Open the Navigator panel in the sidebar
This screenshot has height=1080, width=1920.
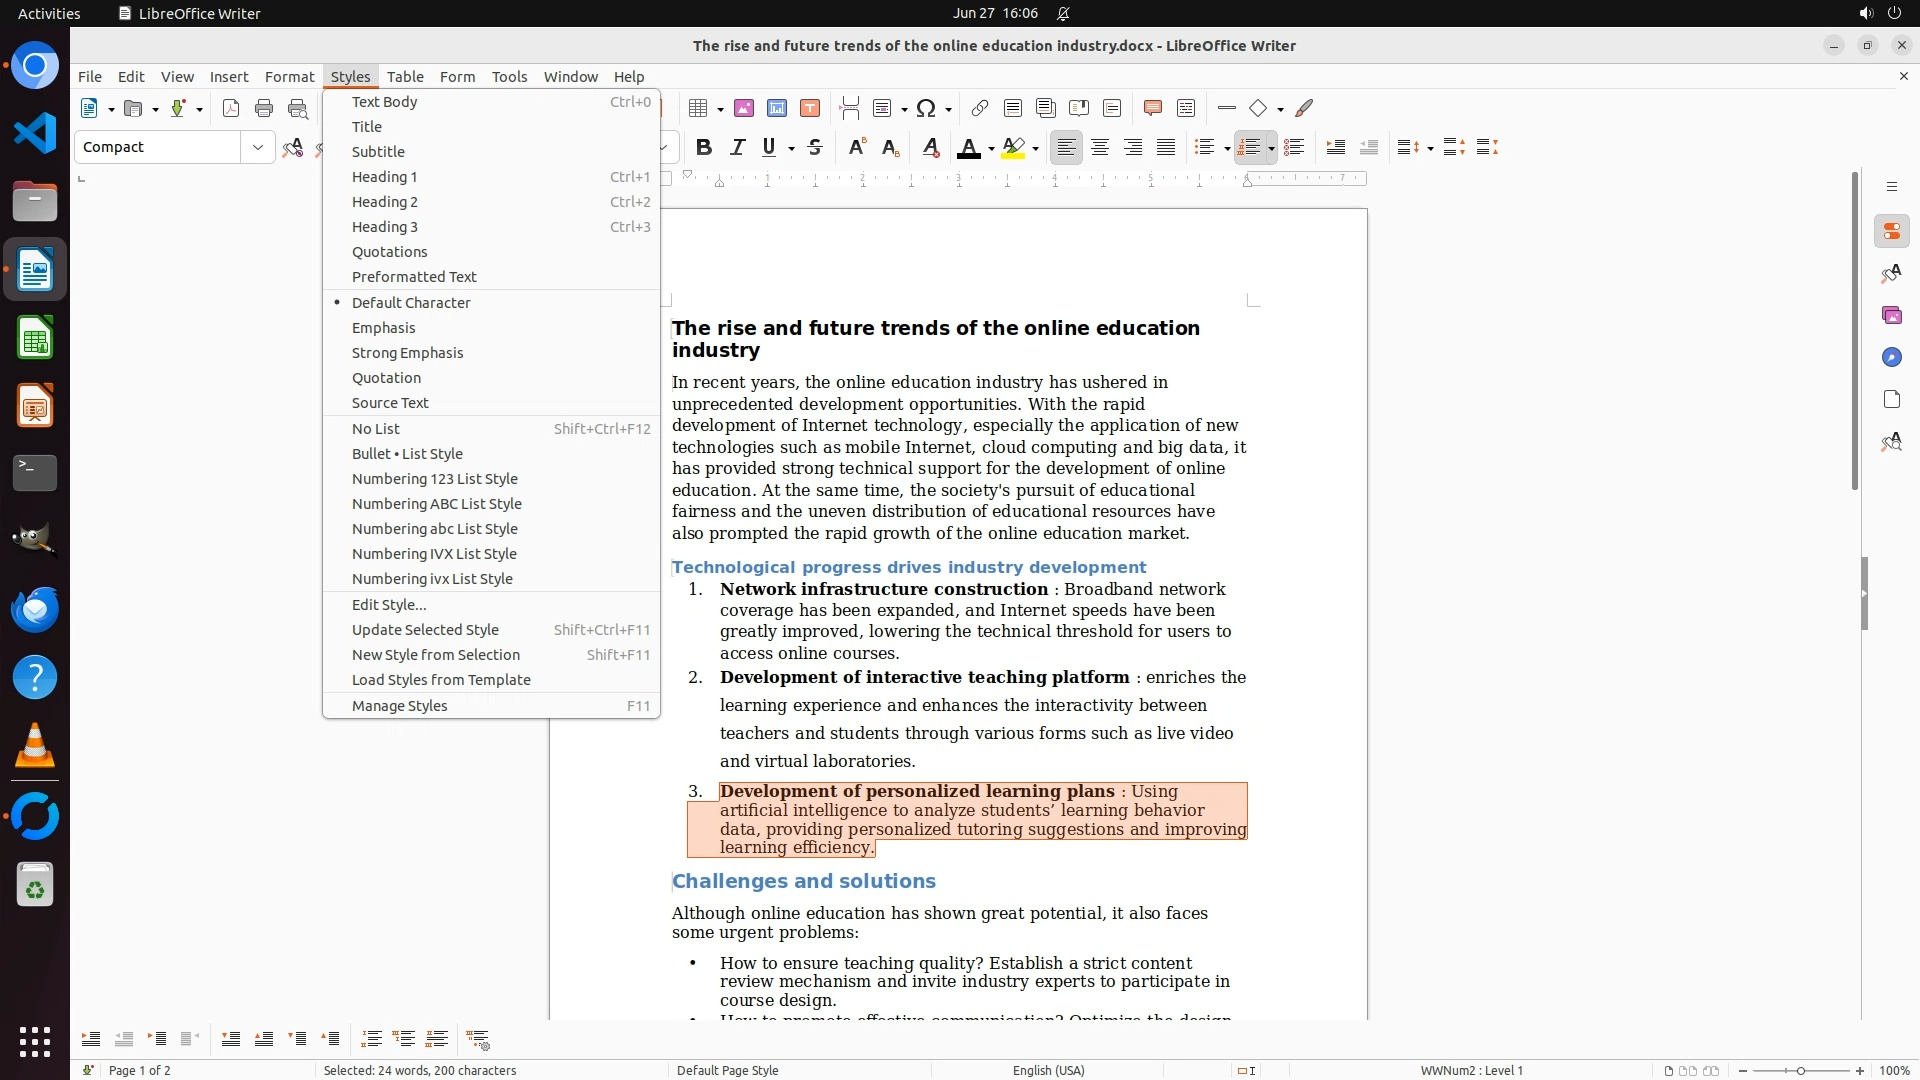tap(1891, 358)
